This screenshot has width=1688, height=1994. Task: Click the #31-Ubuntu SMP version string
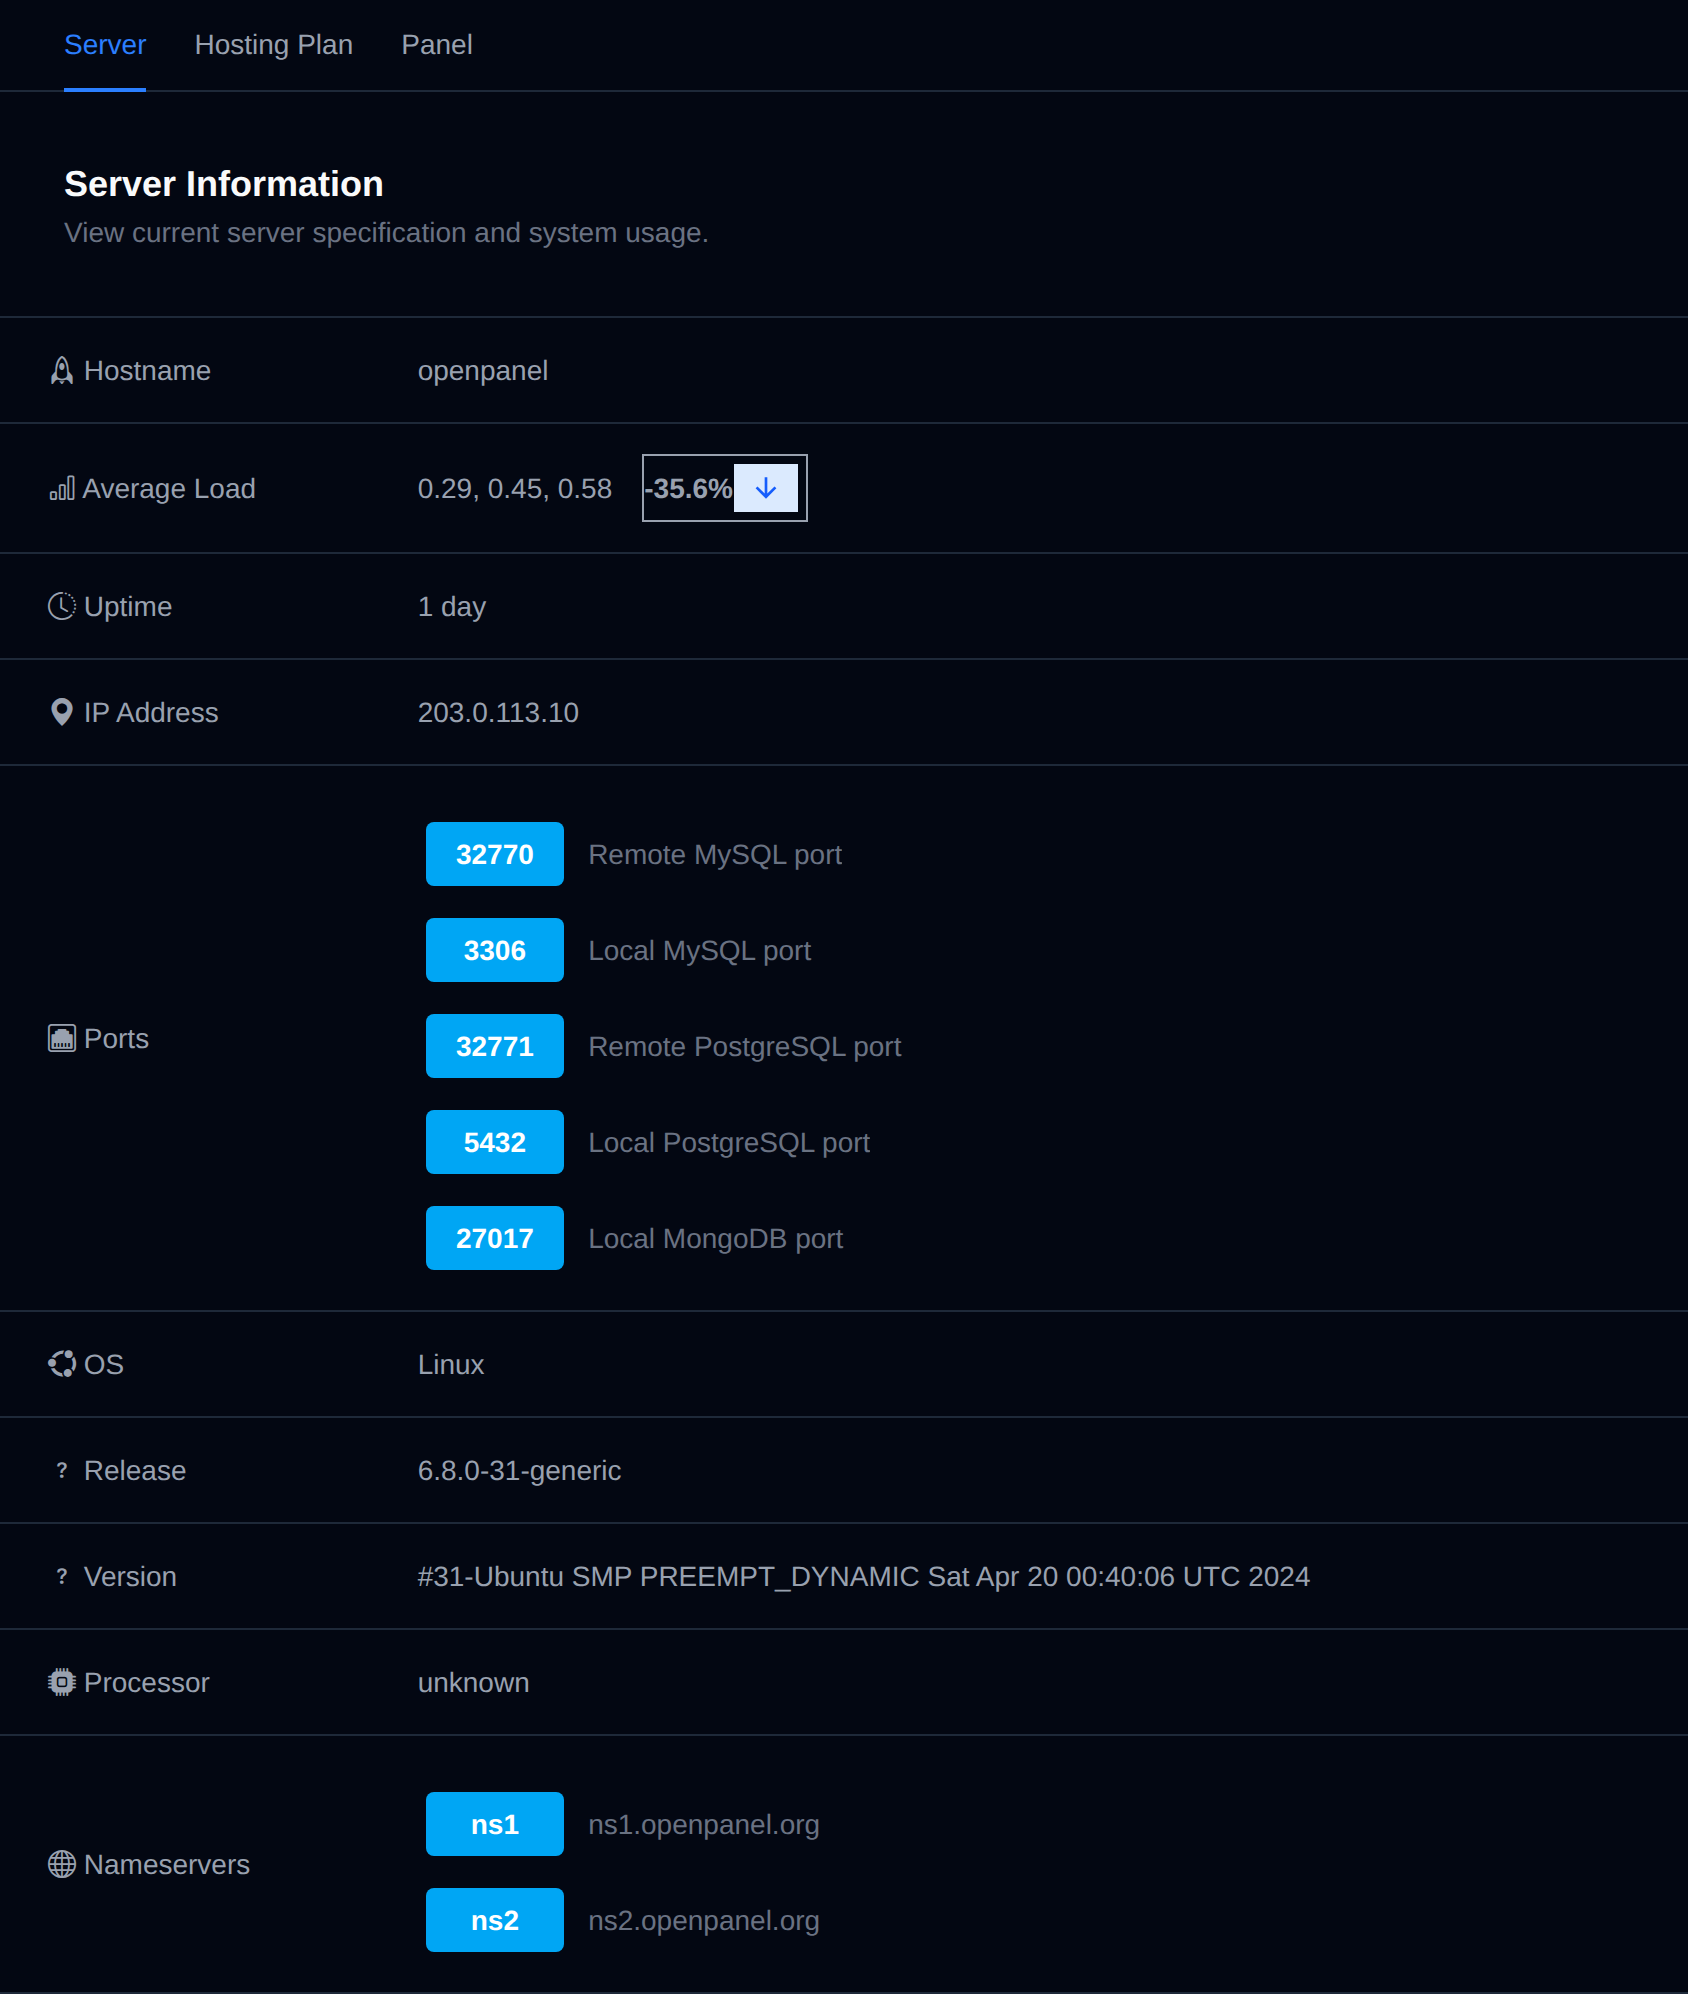click(864, 1577)
